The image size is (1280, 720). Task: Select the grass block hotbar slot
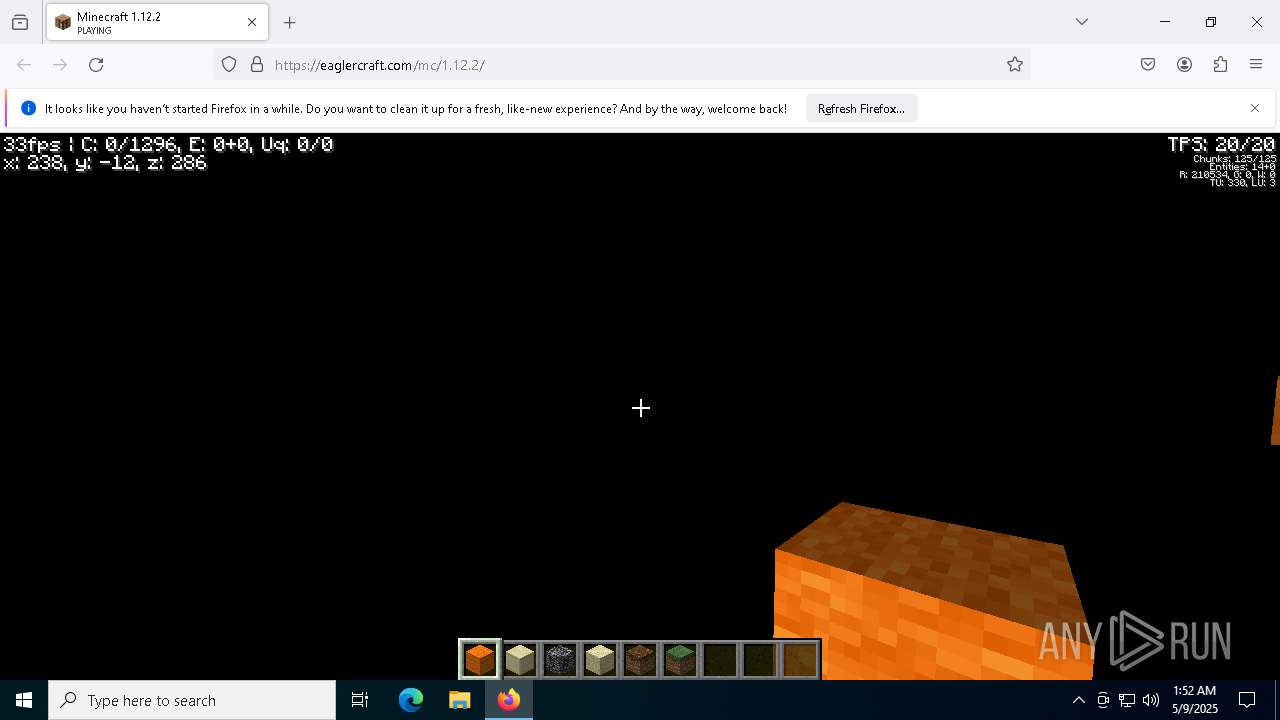[x=680, y=660]
